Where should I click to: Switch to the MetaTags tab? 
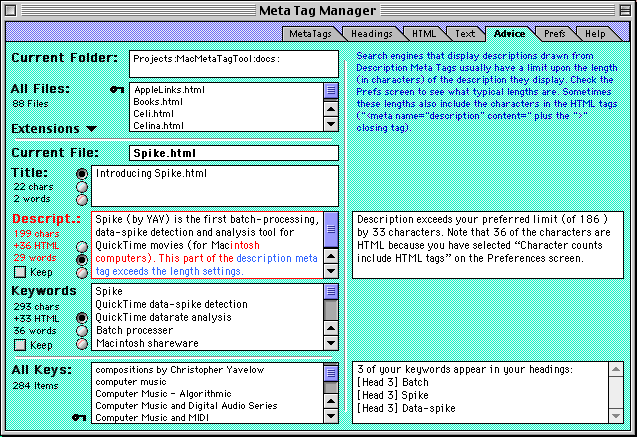point(310,34)
